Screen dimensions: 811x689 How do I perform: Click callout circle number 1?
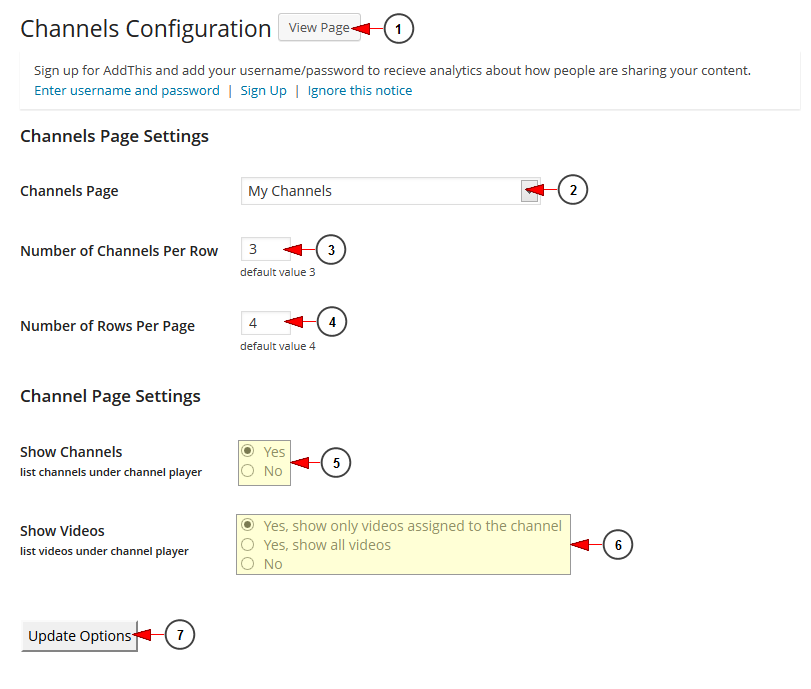click(x=398, y=29)
